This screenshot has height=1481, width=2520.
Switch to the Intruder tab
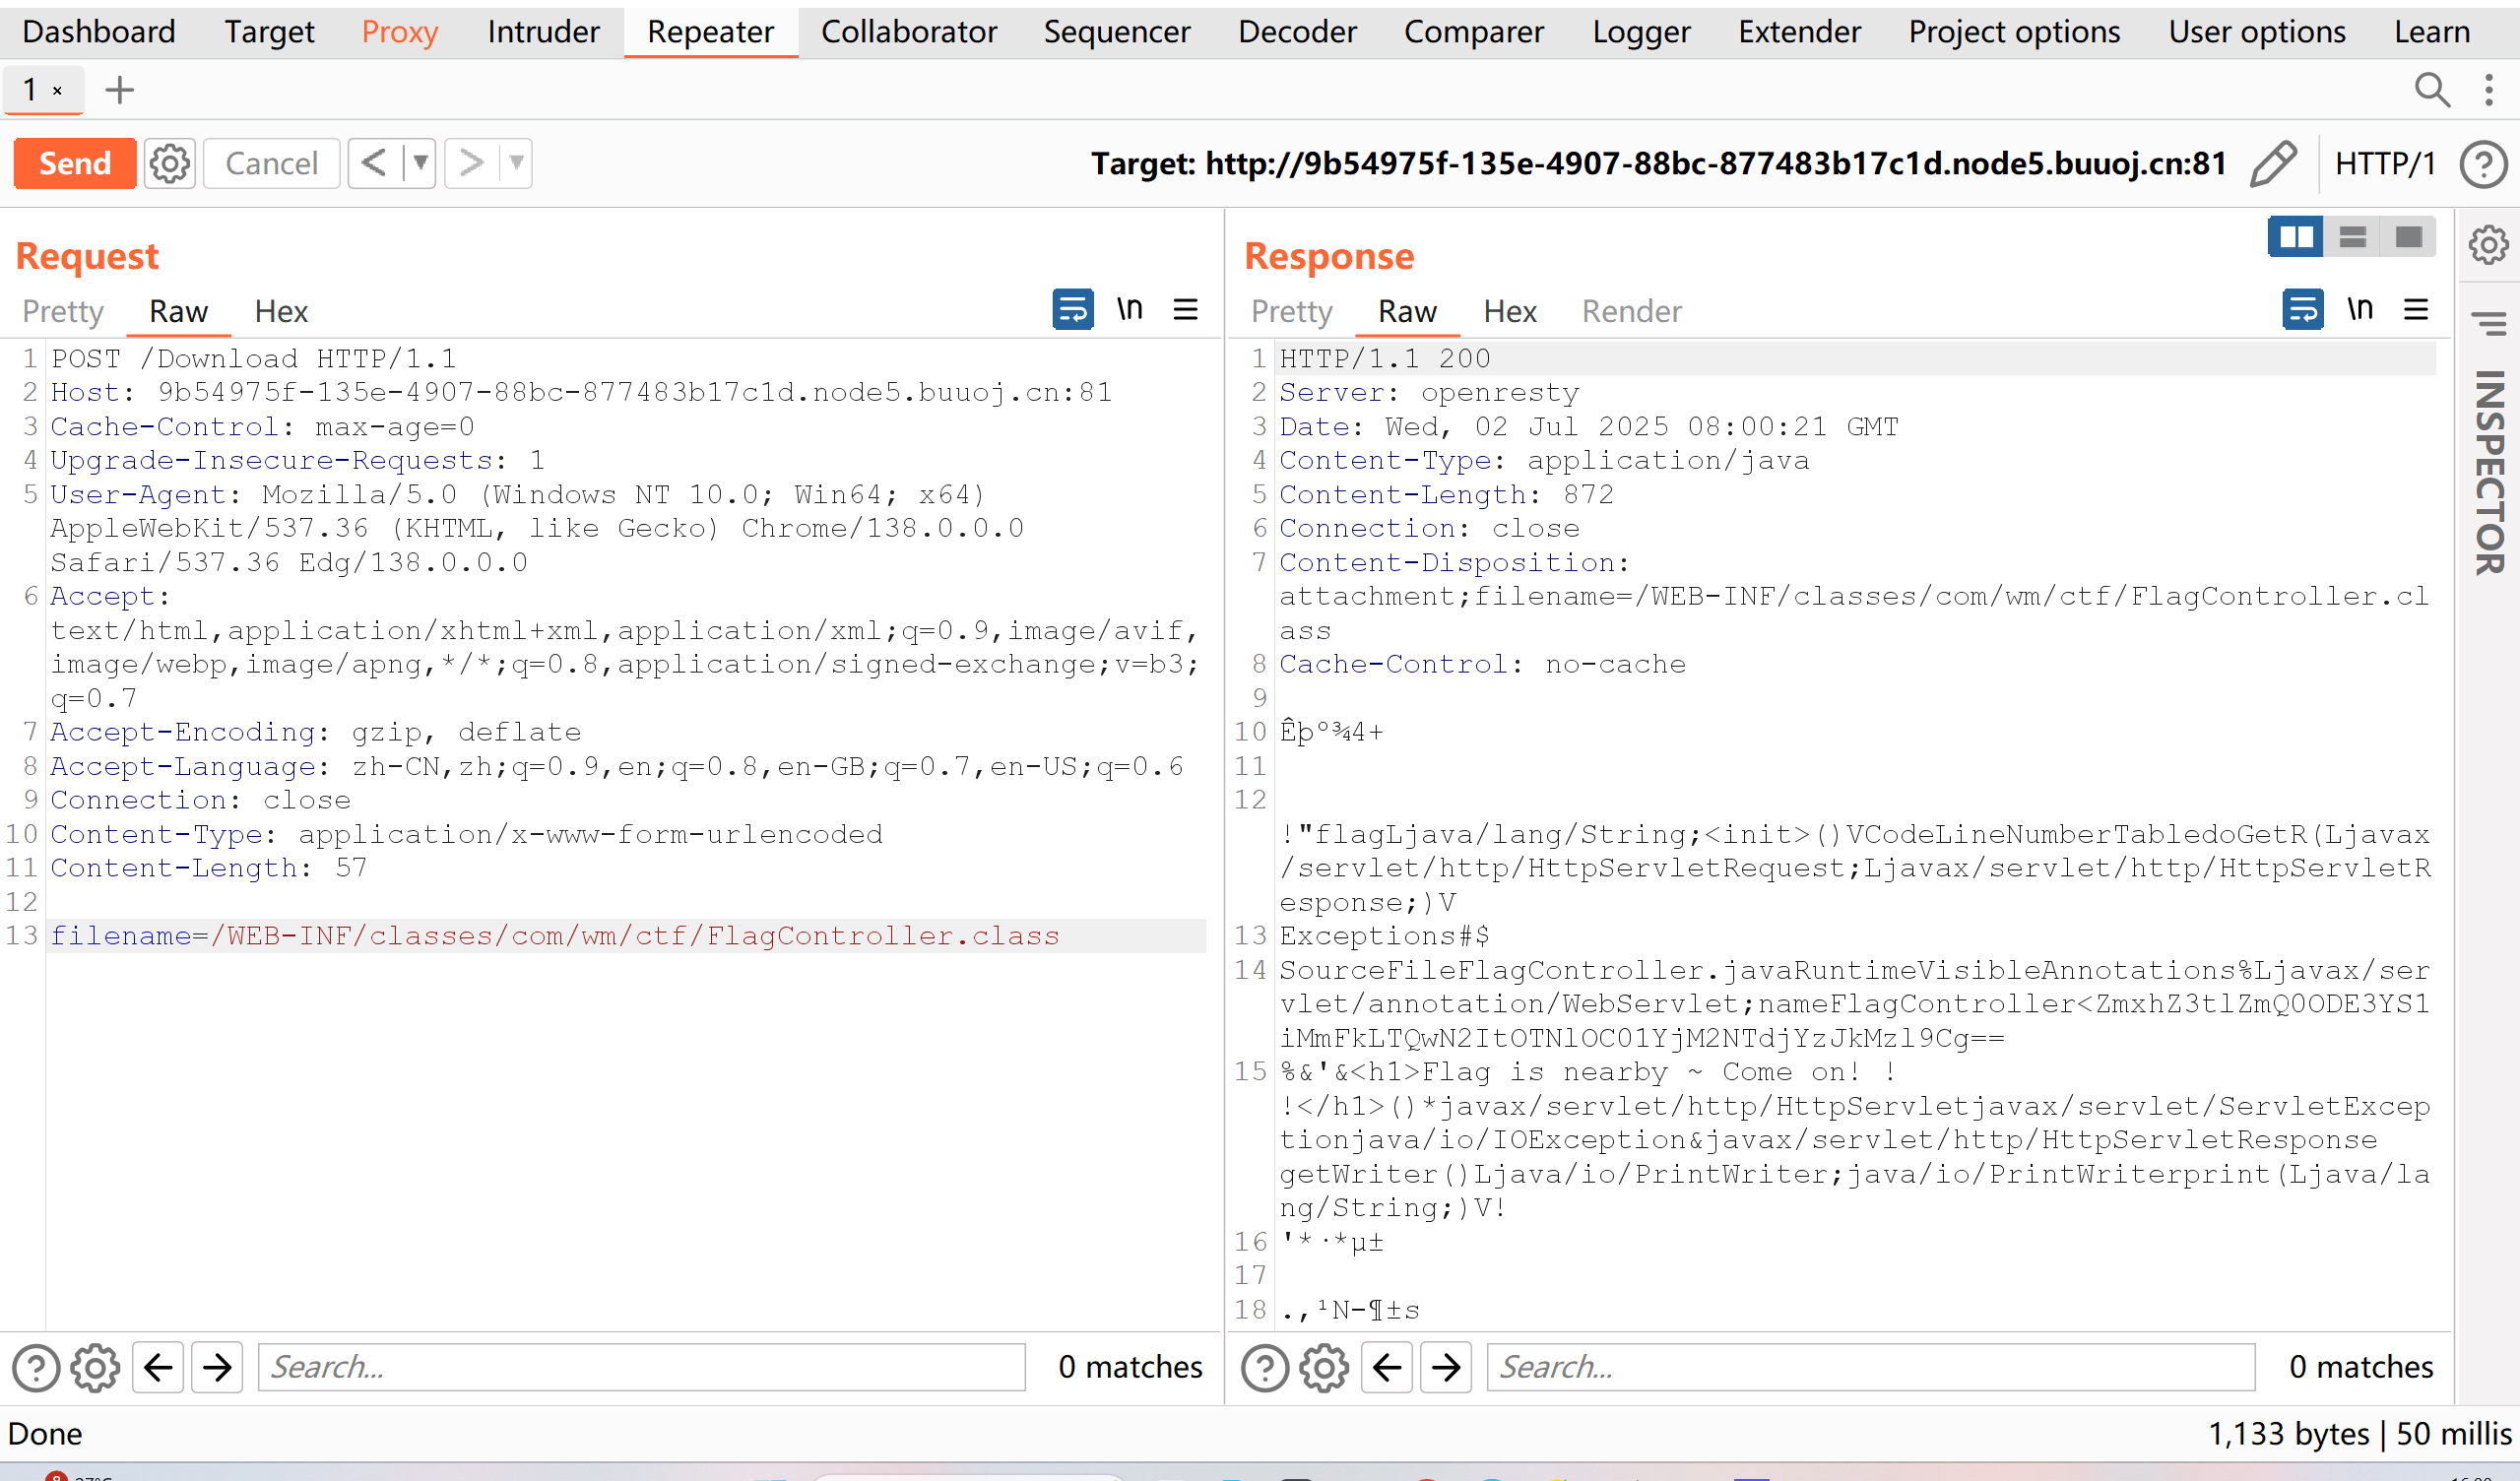(x=543, y=32)
